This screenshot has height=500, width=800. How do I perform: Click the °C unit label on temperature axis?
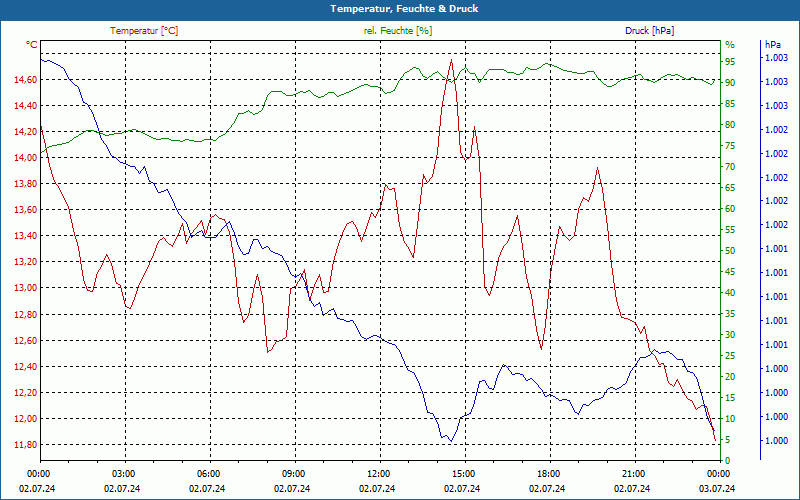pos(32,45)
